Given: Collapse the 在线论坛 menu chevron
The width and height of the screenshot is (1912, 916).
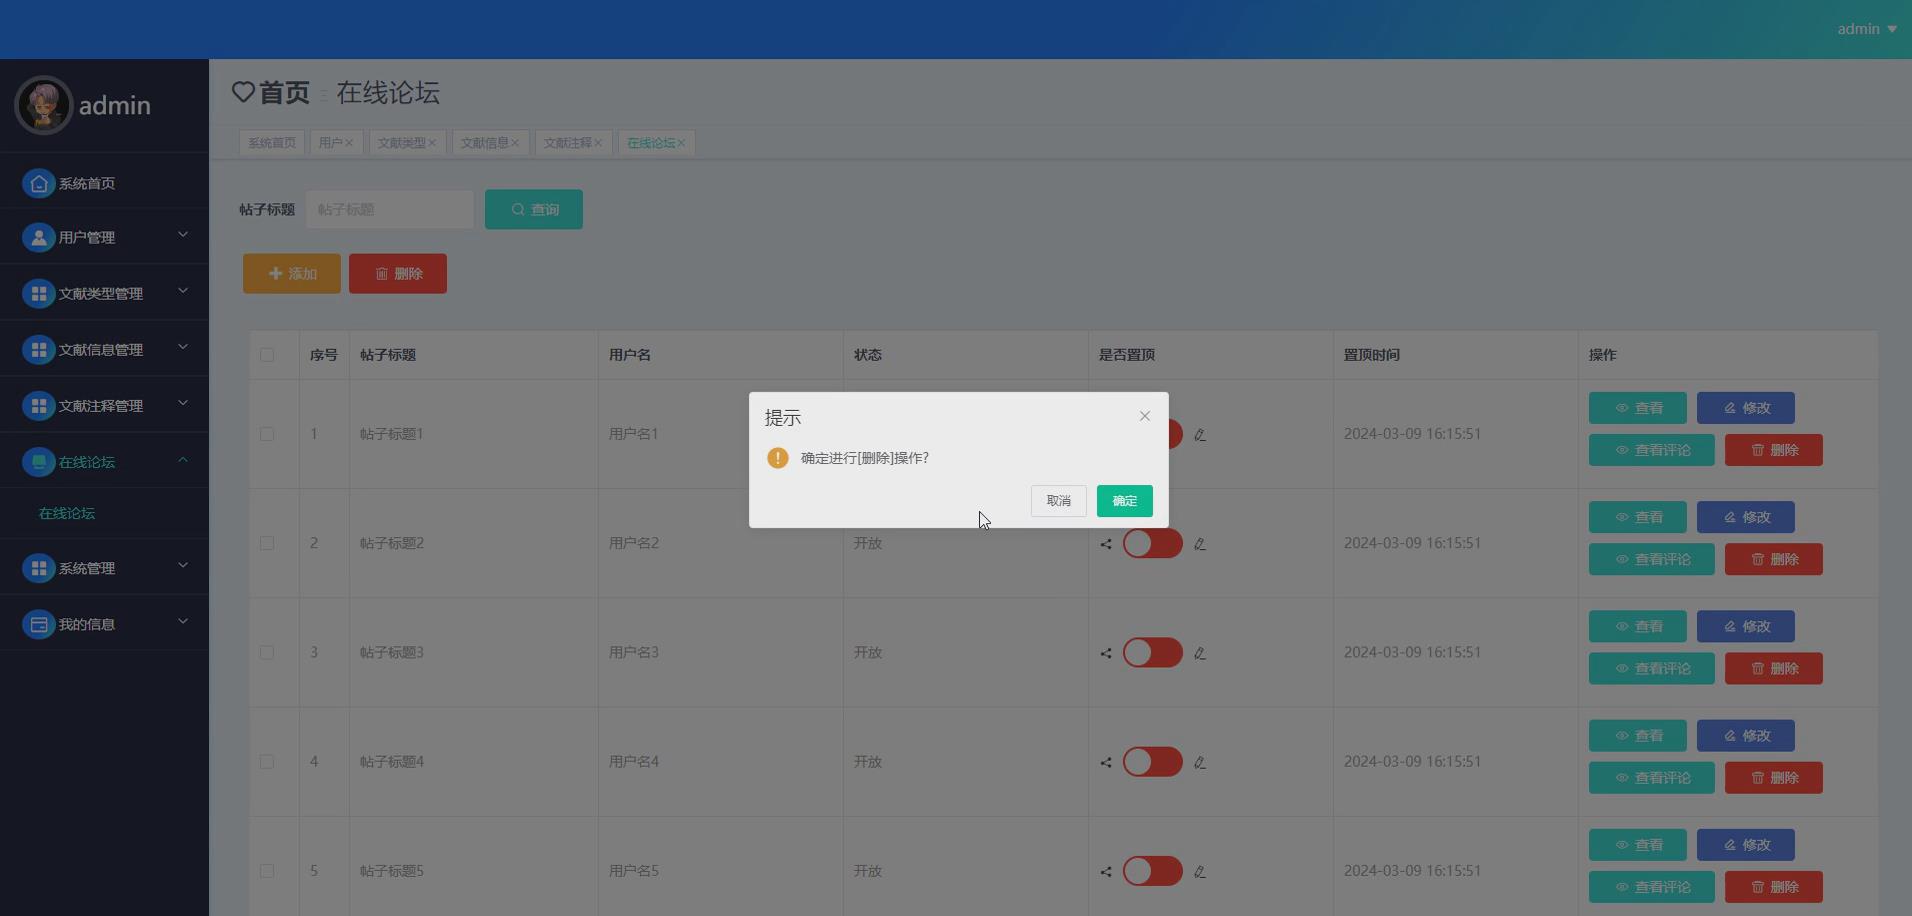Looking at the screenshot, I should pos(183,459).
